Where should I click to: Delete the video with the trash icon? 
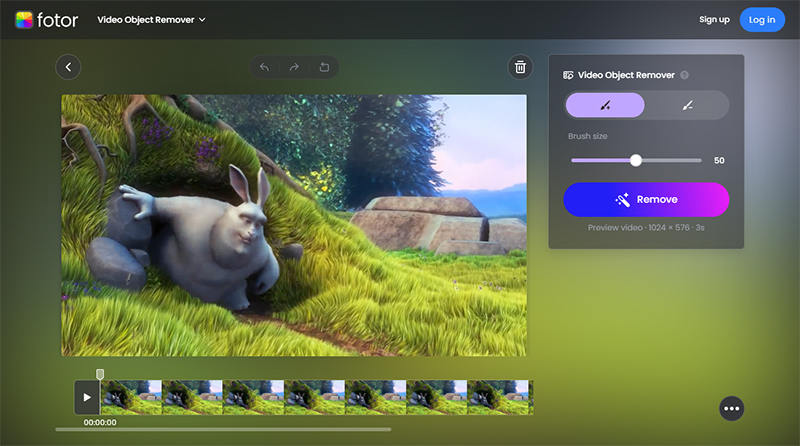point(520,67)
